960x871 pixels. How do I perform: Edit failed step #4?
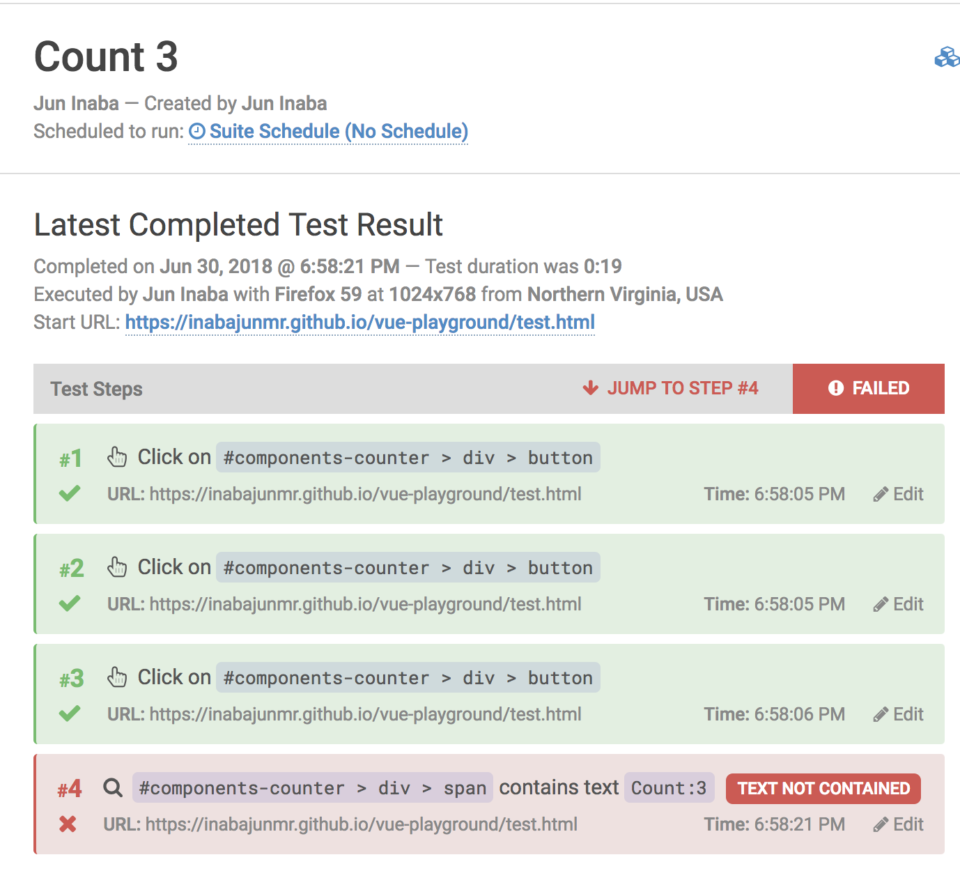pyautogui.click(x=899, y=824)
